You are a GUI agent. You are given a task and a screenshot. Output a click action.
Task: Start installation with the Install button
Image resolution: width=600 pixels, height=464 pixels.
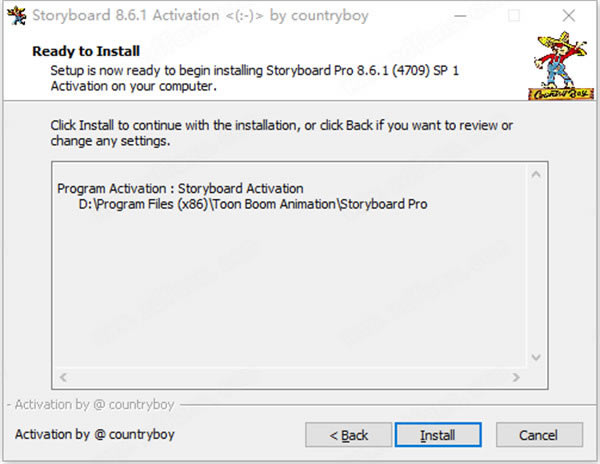[x=438, y=435]
